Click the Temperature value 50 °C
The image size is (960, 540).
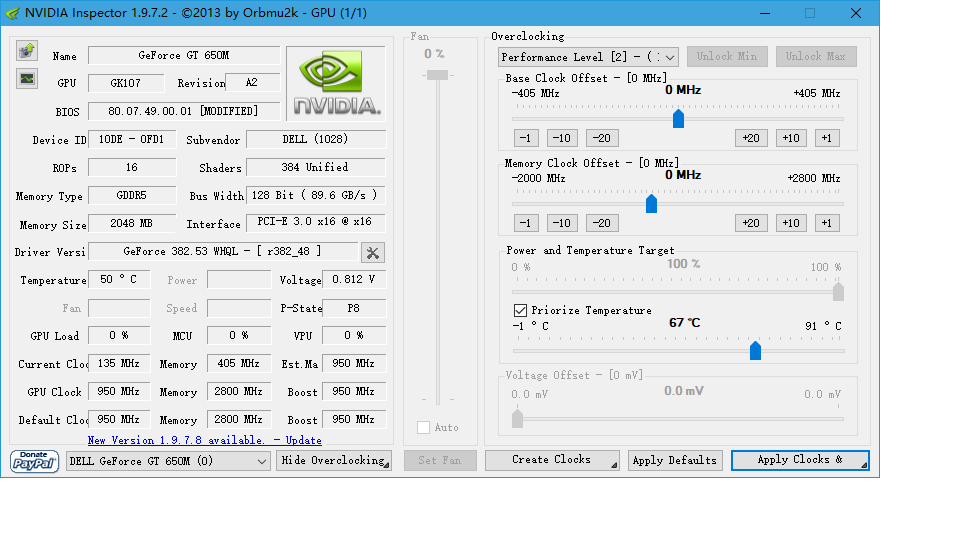tap(119, 280)
